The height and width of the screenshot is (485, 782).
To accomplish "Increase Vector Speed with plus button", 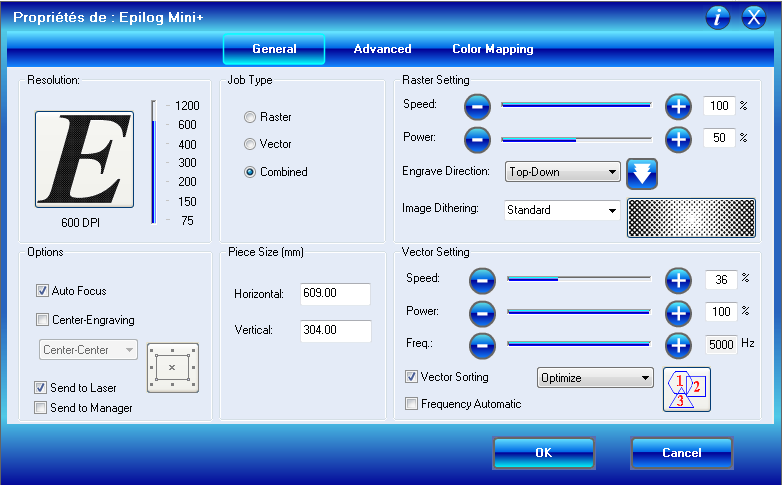I will [678, 280].
